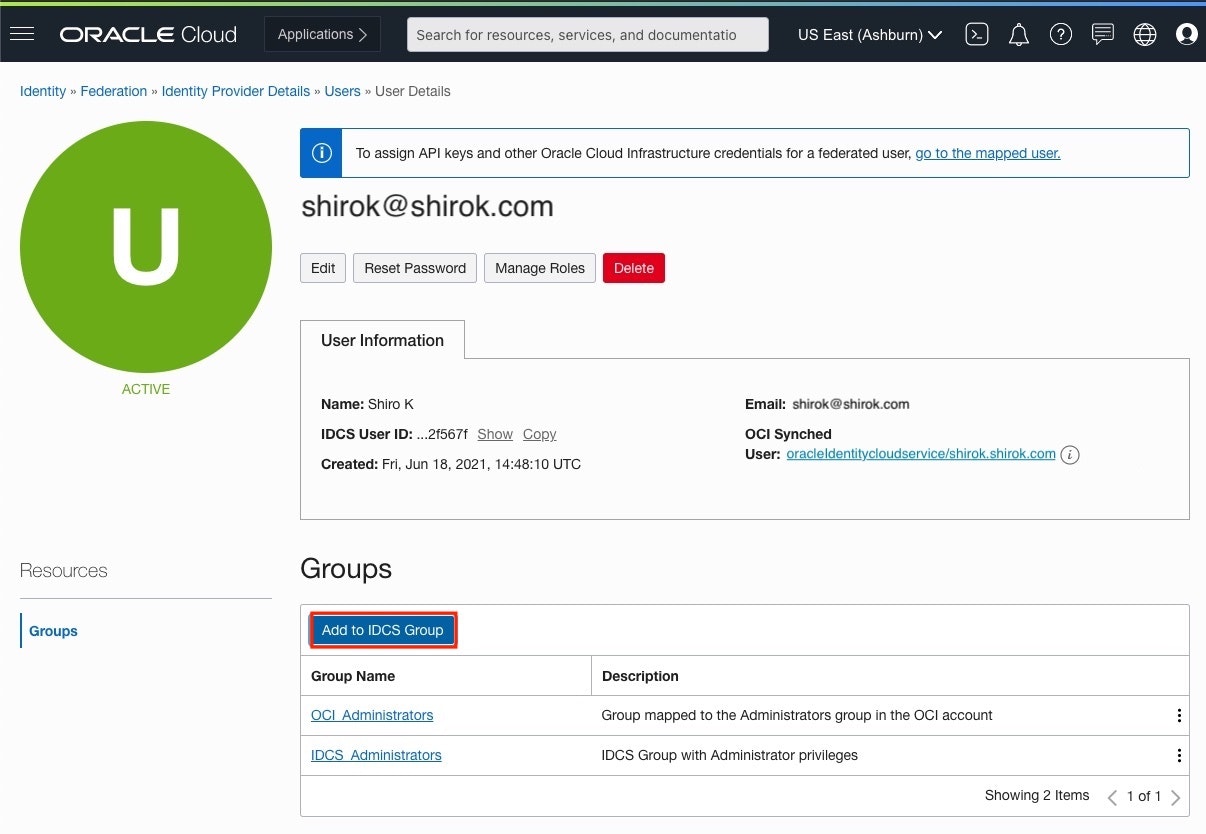The height and width of the screenshot is (834, 1206).
Task: Click Copy next to IDCS User ID
Action: 539,434
